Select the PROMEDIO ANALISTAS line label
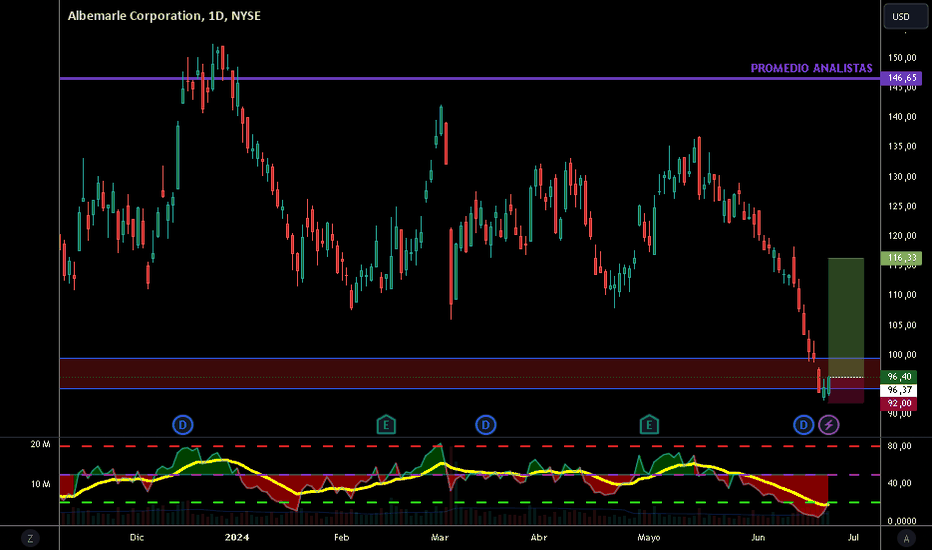 point(811,68)
